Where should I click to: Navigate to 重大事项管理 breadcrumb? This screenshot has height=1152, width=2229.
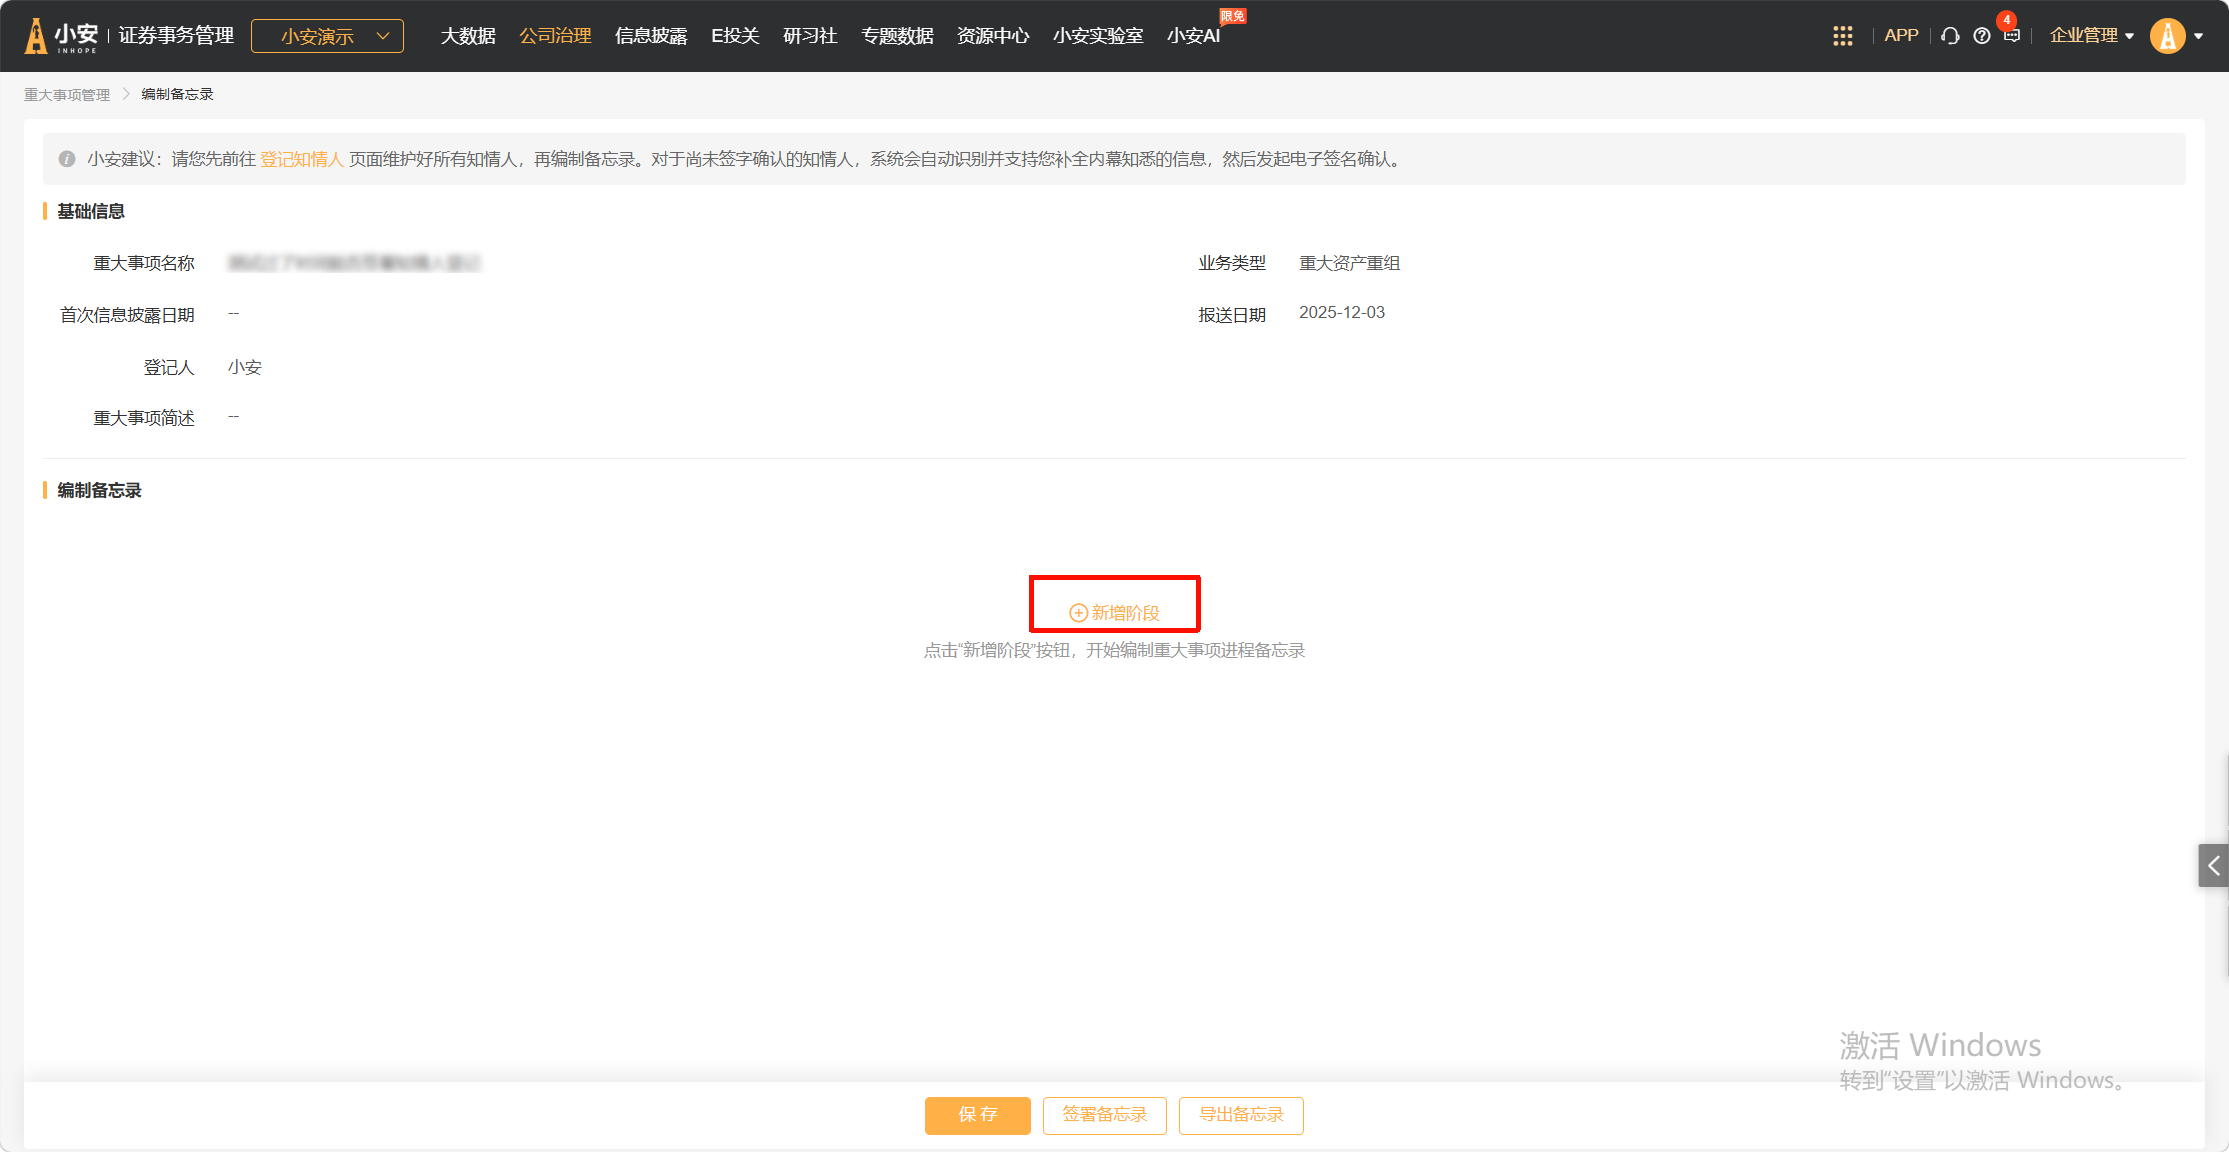(67, 94)
